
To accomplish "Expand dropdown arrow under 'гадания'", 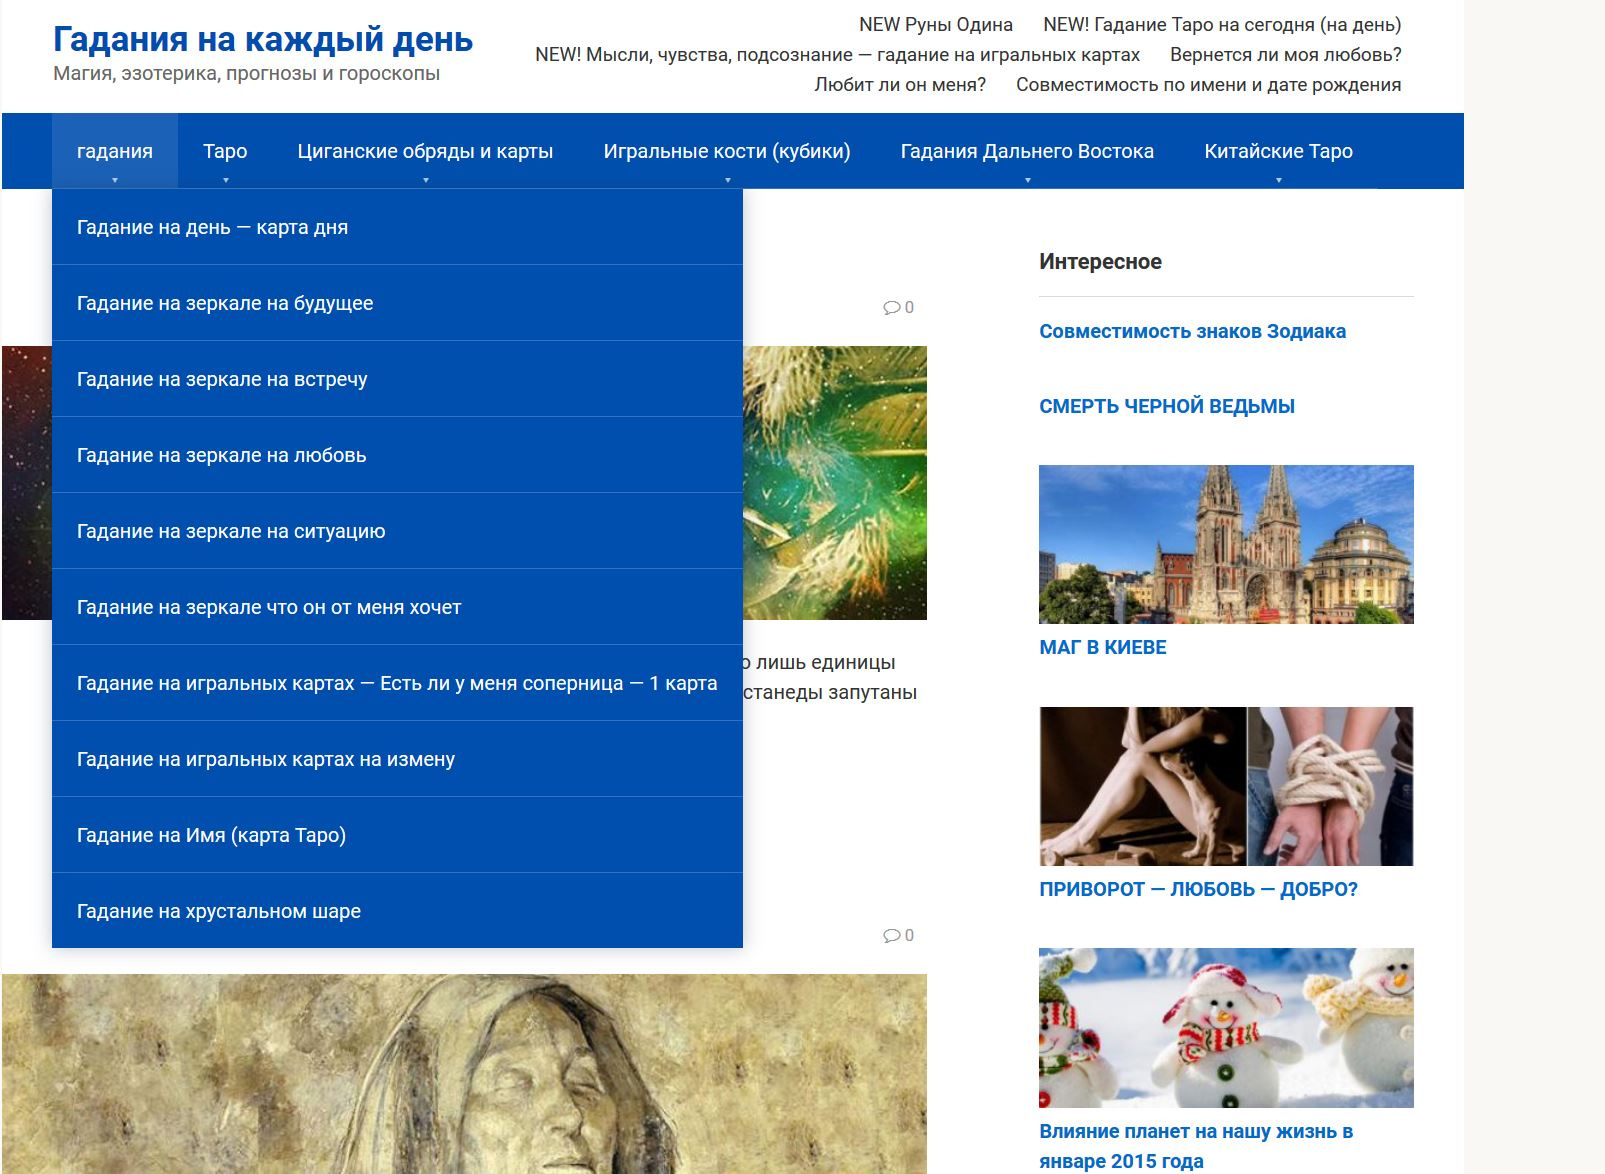I will tap(115, 180).
